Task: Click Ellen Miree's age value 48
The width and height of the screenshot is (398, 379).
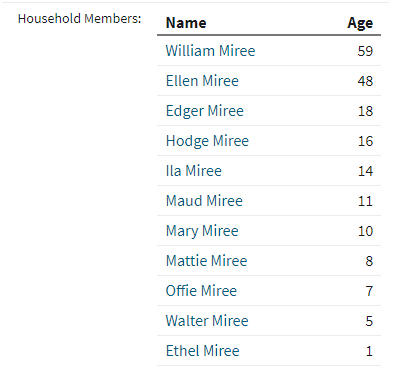Action: [x=365, y=81]
